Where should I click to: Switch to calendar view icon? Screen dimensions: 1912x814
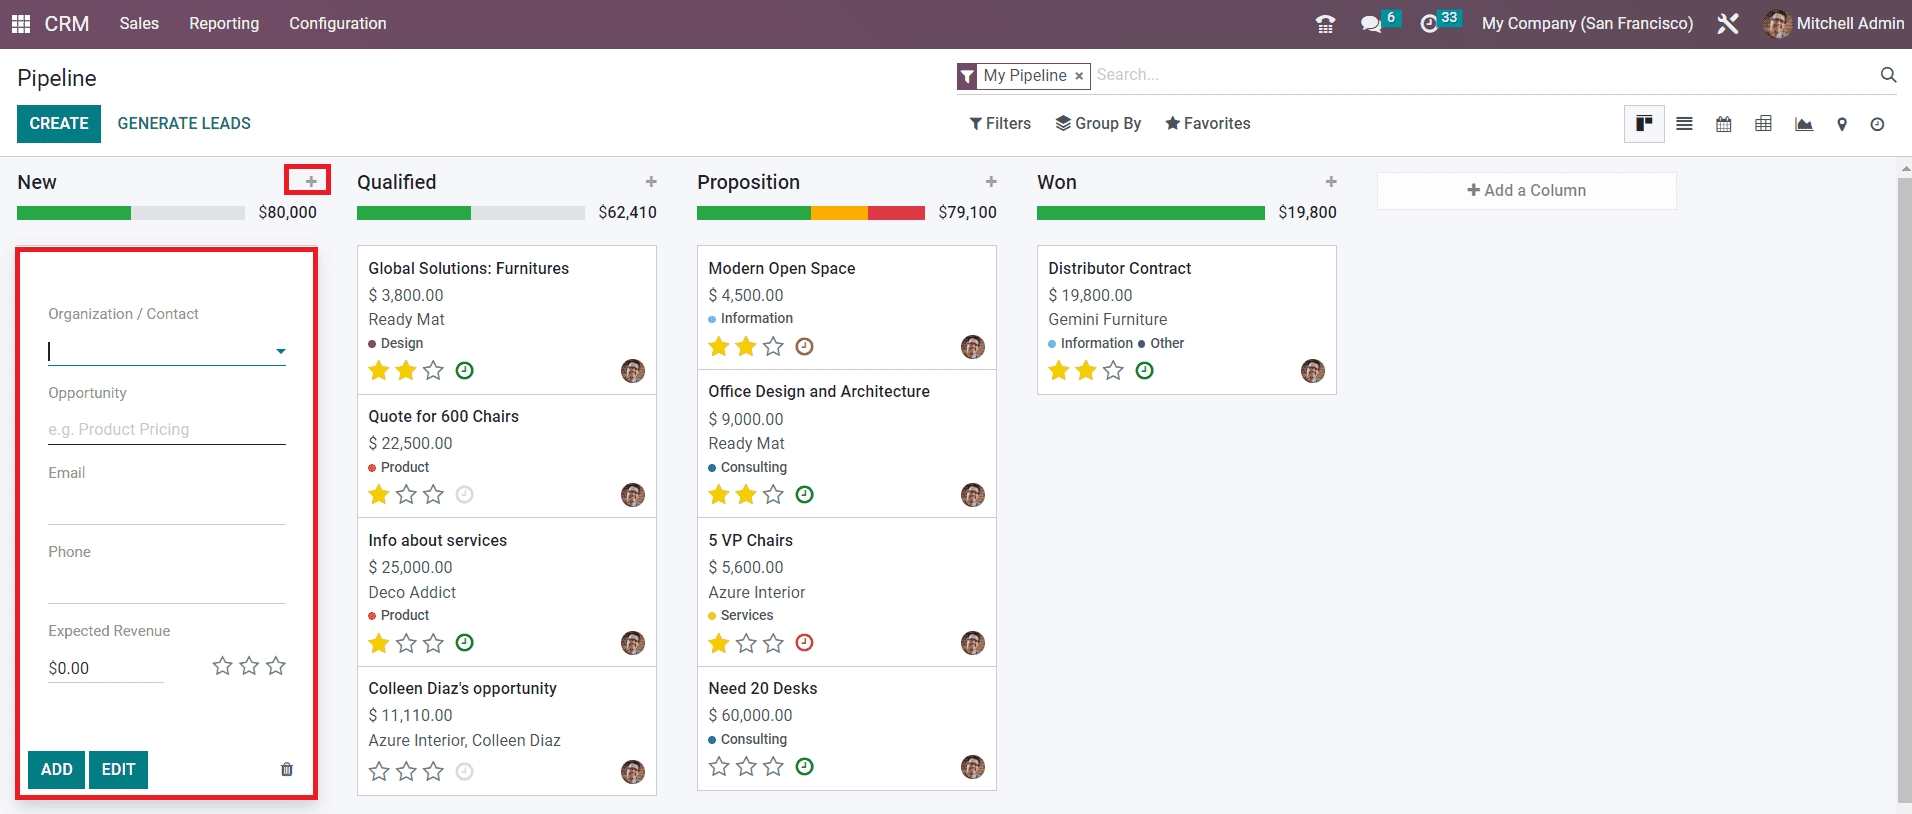1724,124
